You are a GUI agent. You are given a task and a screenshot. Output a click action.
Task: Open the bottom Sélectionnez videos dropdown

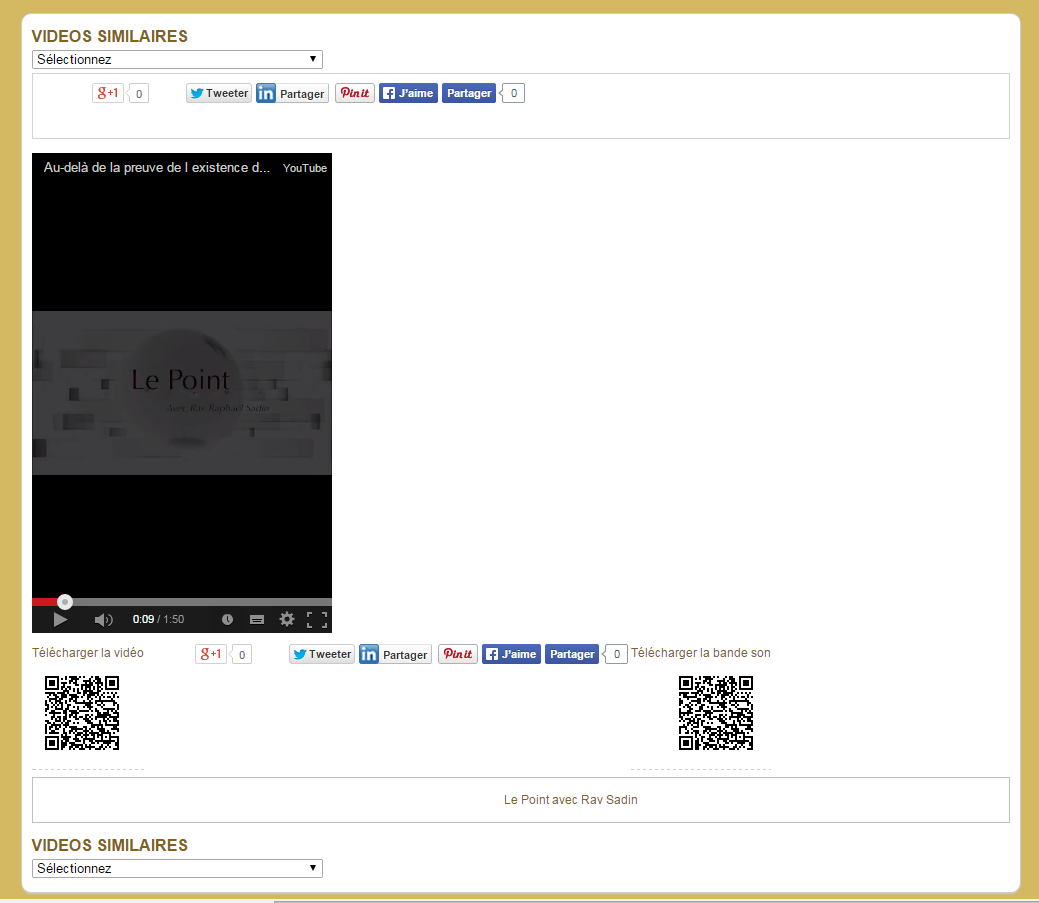pos(177,869)
